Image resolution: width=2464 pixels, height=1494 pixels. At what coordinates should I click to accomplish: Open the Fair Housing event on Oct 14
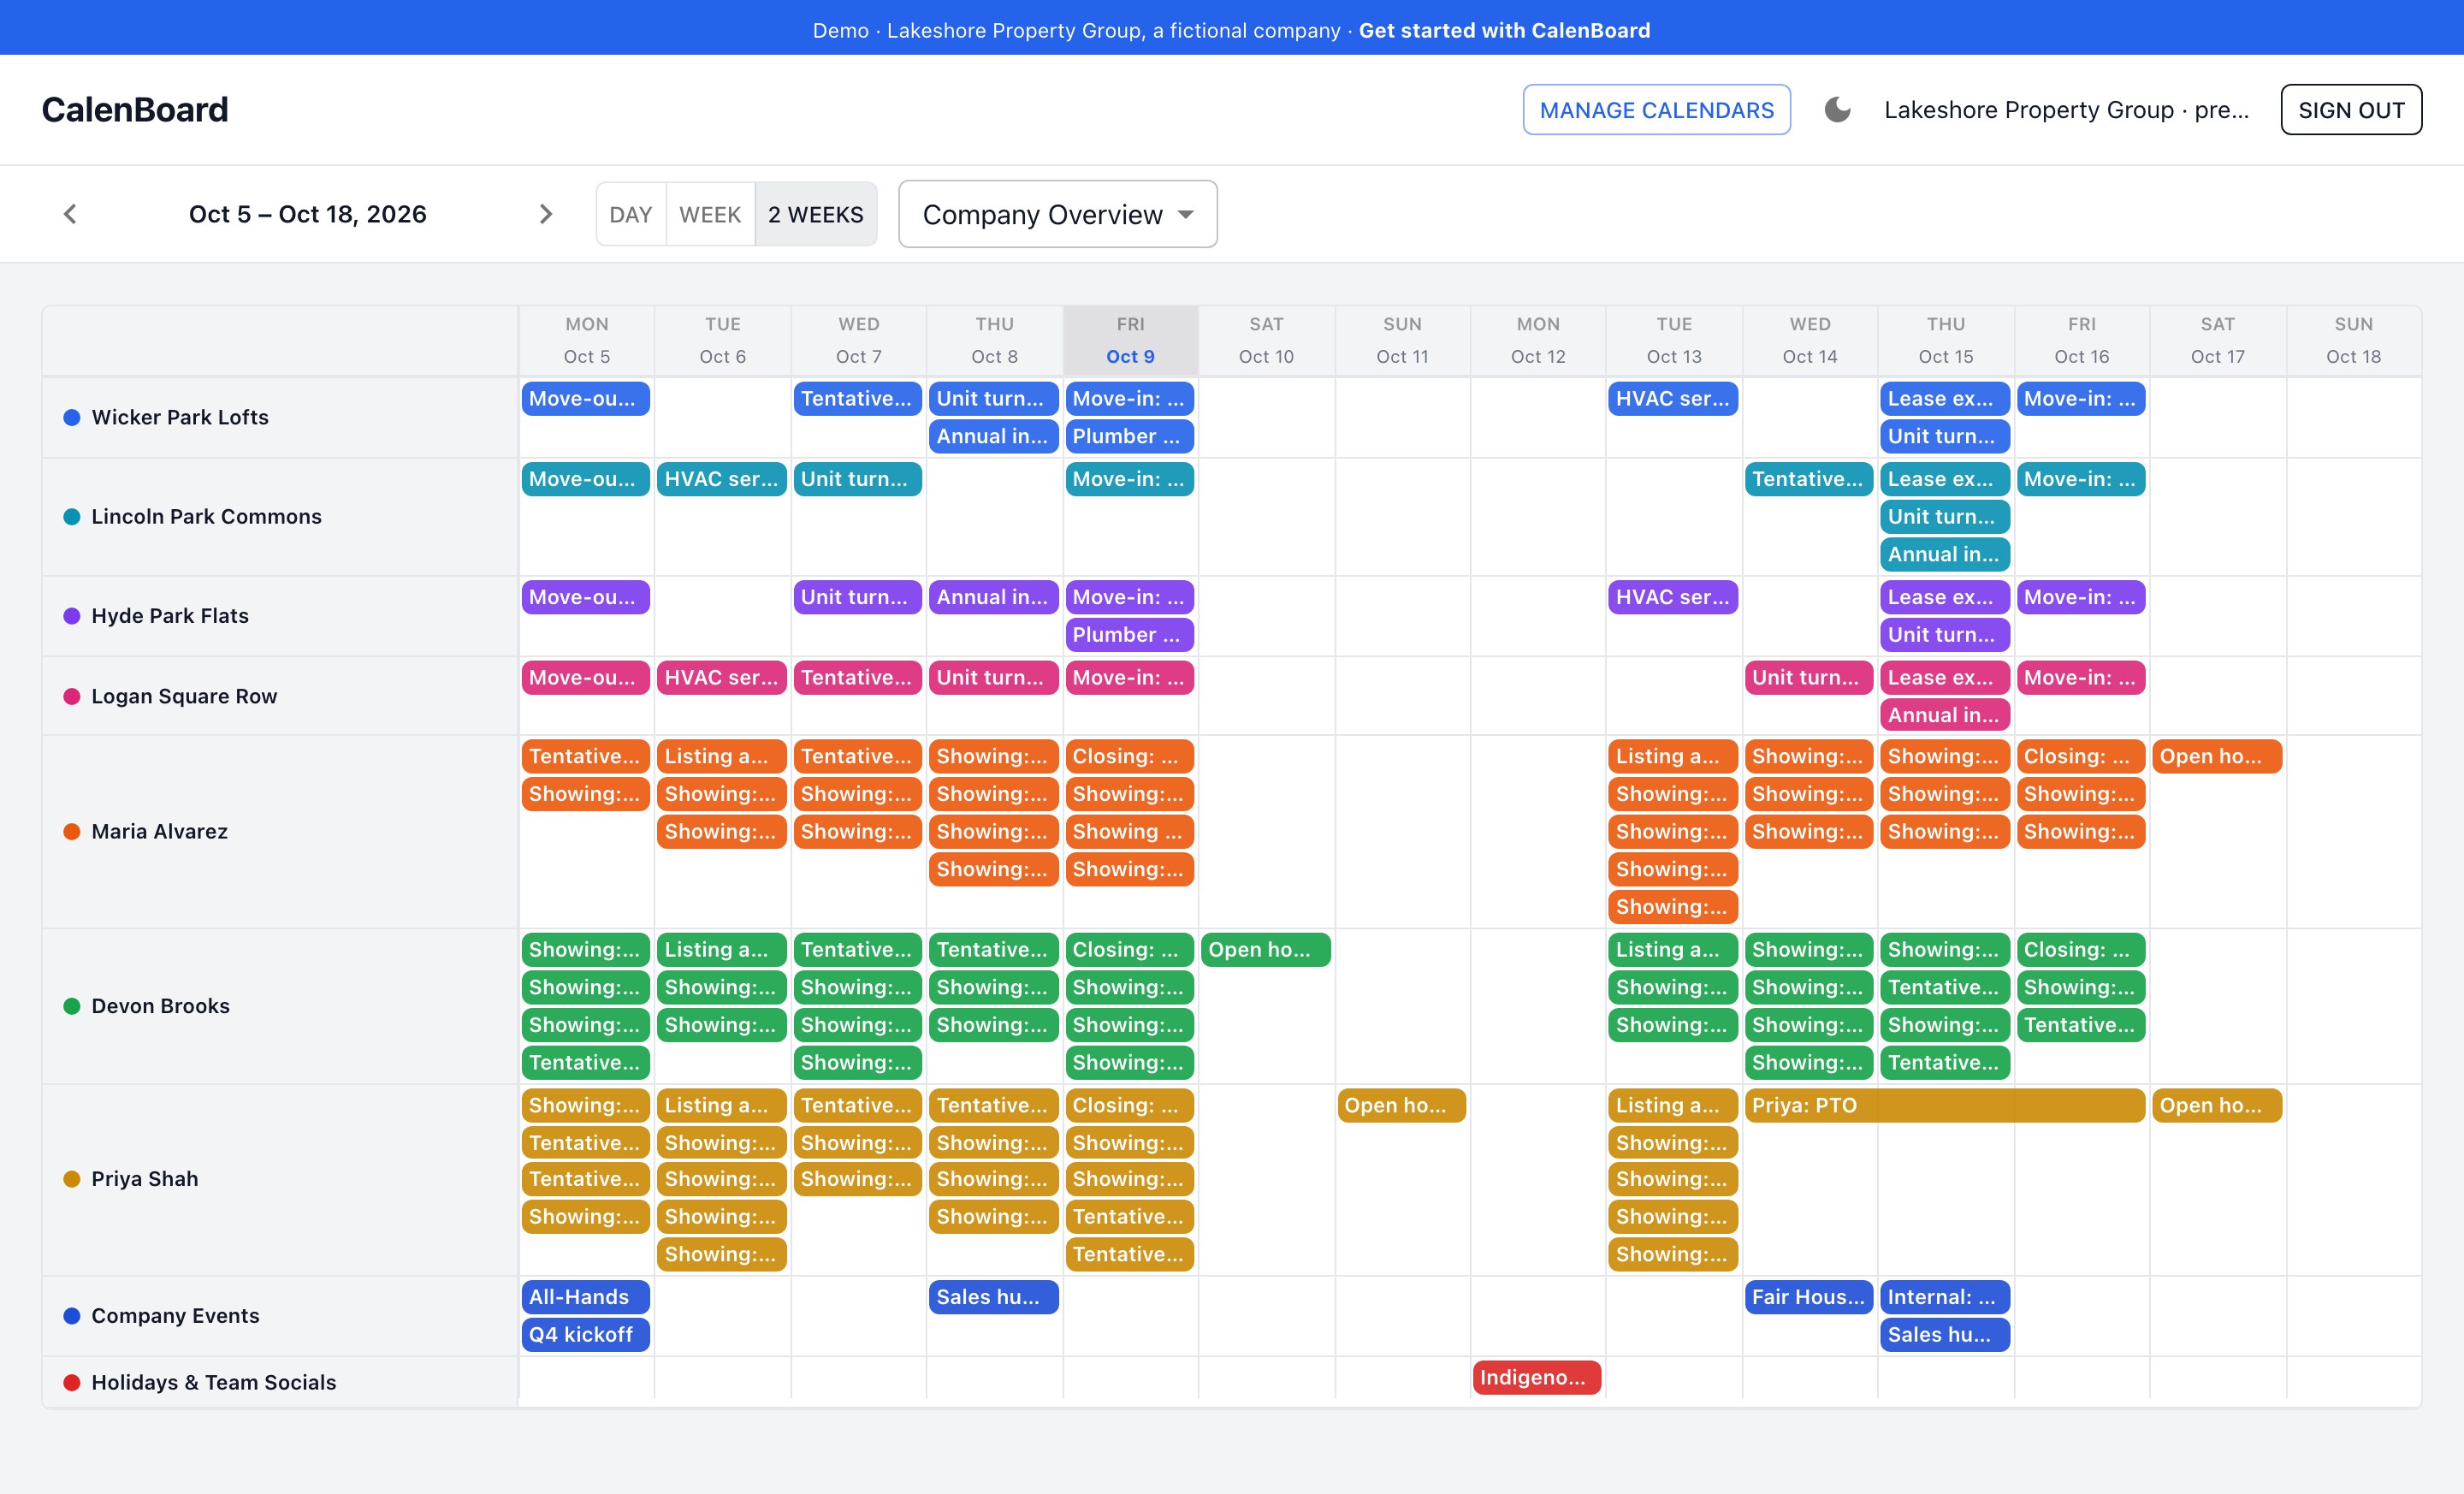(1809, 1297)
